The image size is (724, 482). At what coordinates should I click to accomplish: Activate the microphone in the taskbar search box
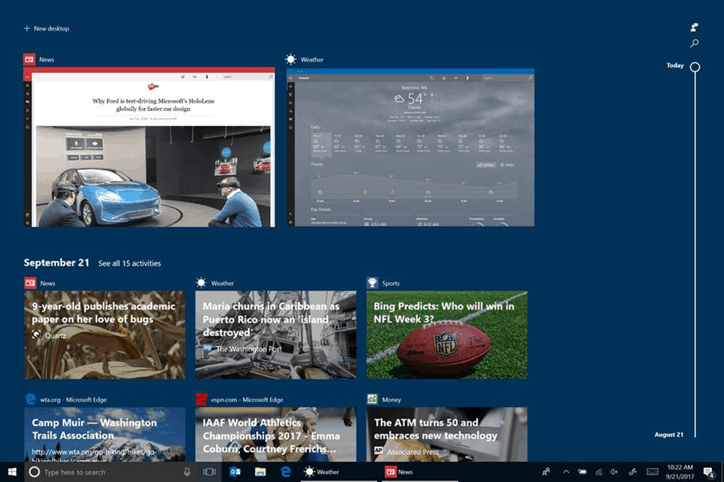(x=187, y=472)
